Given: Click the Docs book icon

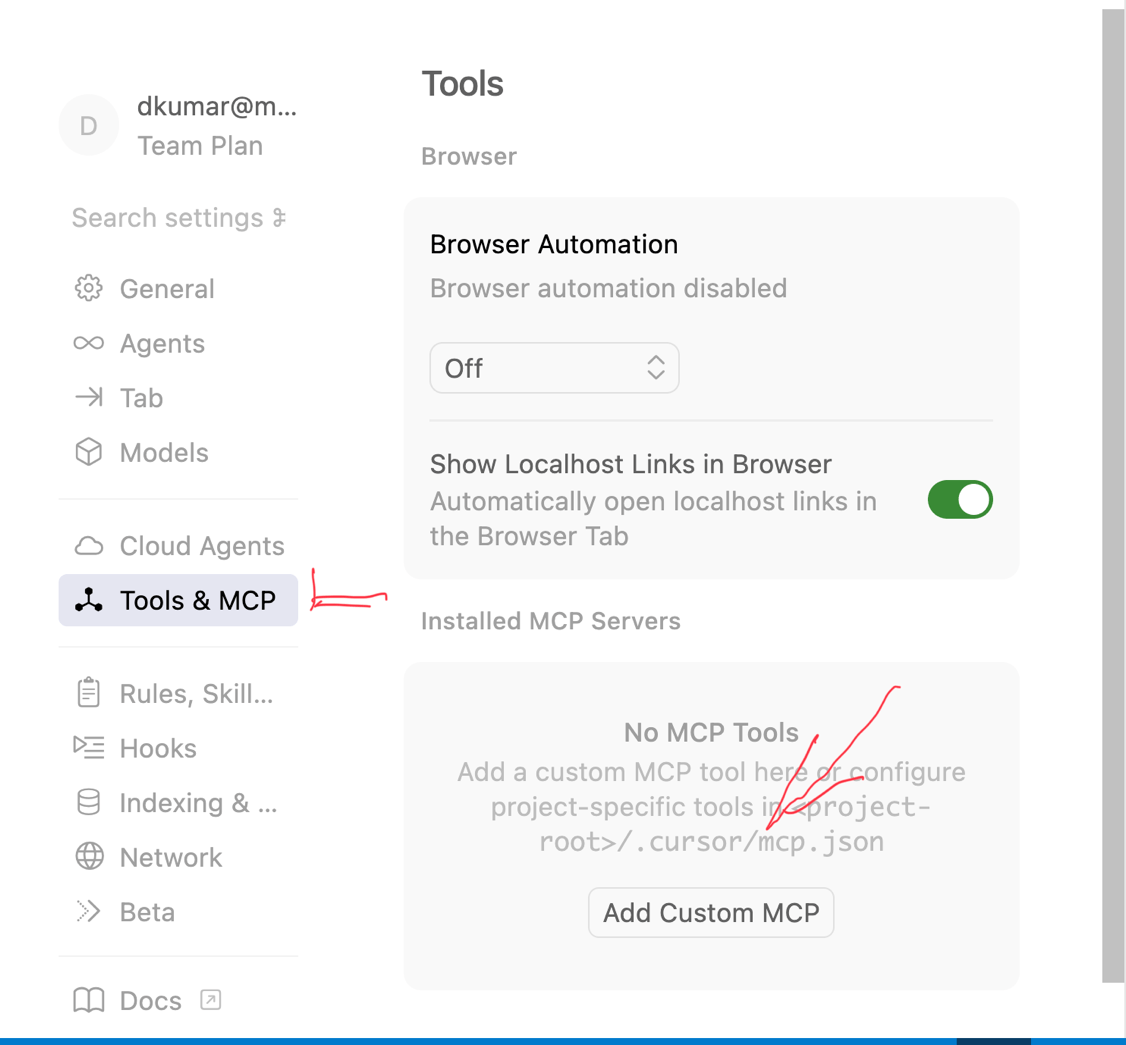Looking at the screenshot, I should tap(88, 1000).
